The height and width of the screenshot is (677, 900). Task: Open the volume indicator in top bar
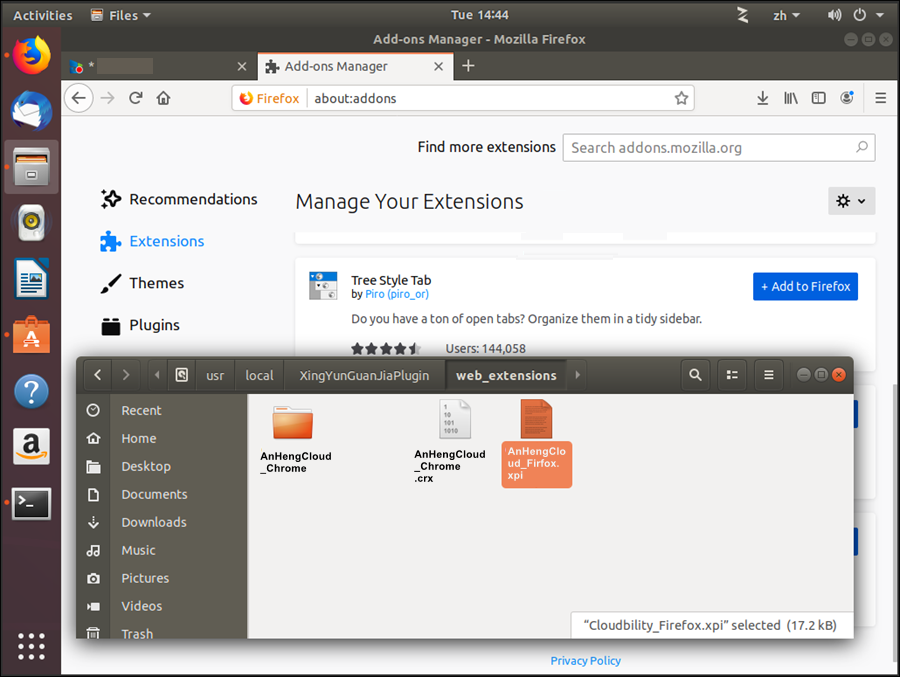point(834,15)
